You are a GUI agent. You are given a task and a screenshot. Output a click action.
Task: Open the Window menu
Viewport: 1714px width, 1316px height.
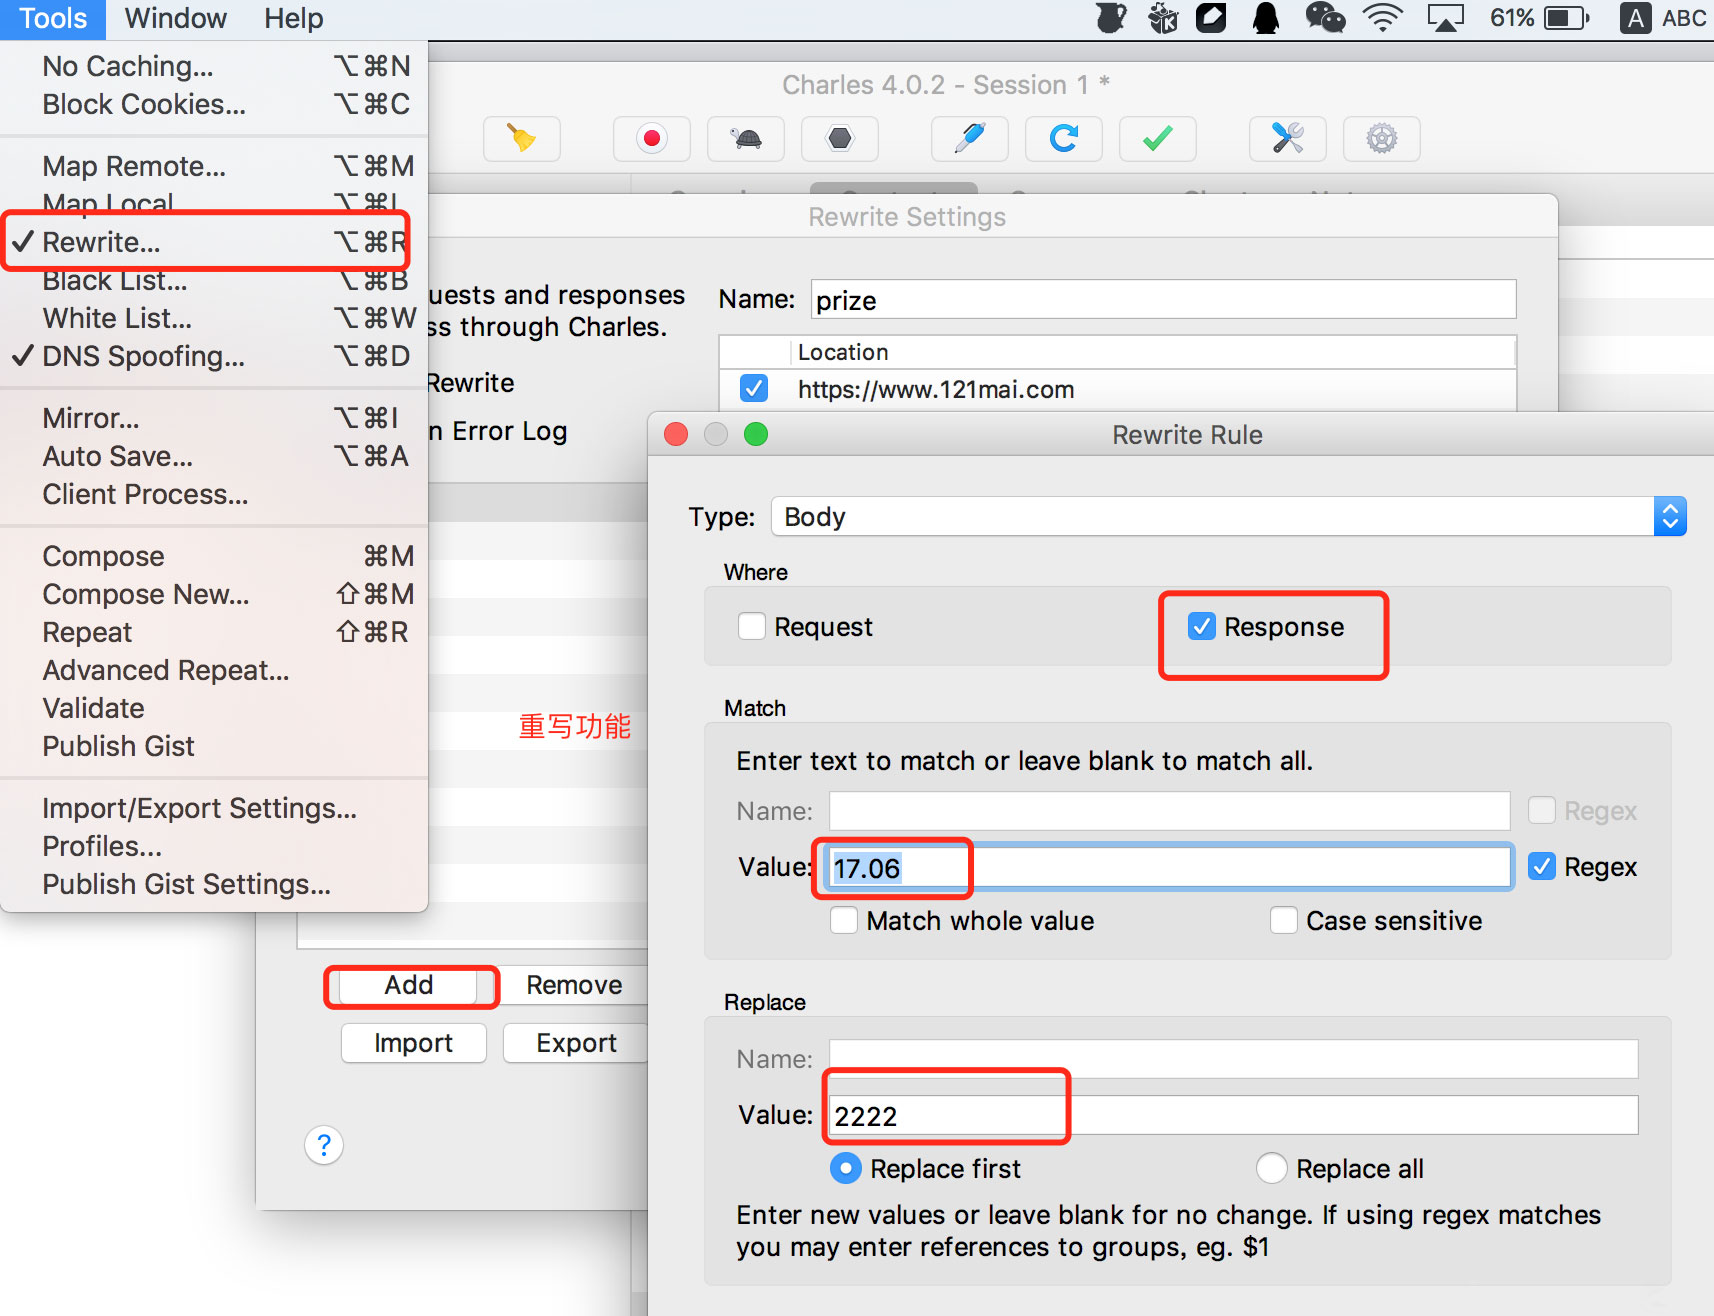click(x=176, y=18)
